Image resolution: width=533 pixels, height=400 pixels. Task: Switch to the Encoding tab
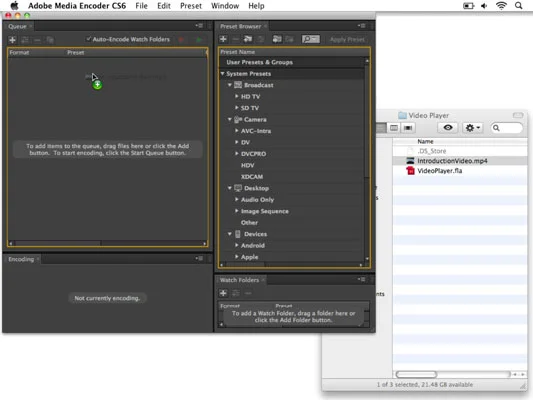click(x=21, y=259)
